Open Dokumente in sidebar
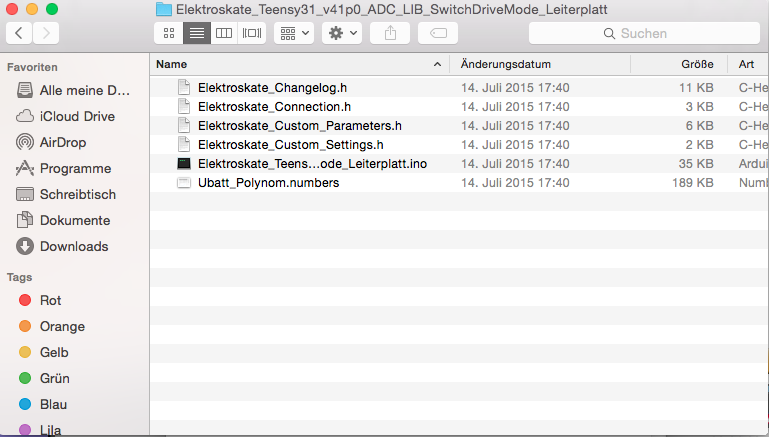The height and width of the screenshot is (437, 769). [x=75, y=220]
